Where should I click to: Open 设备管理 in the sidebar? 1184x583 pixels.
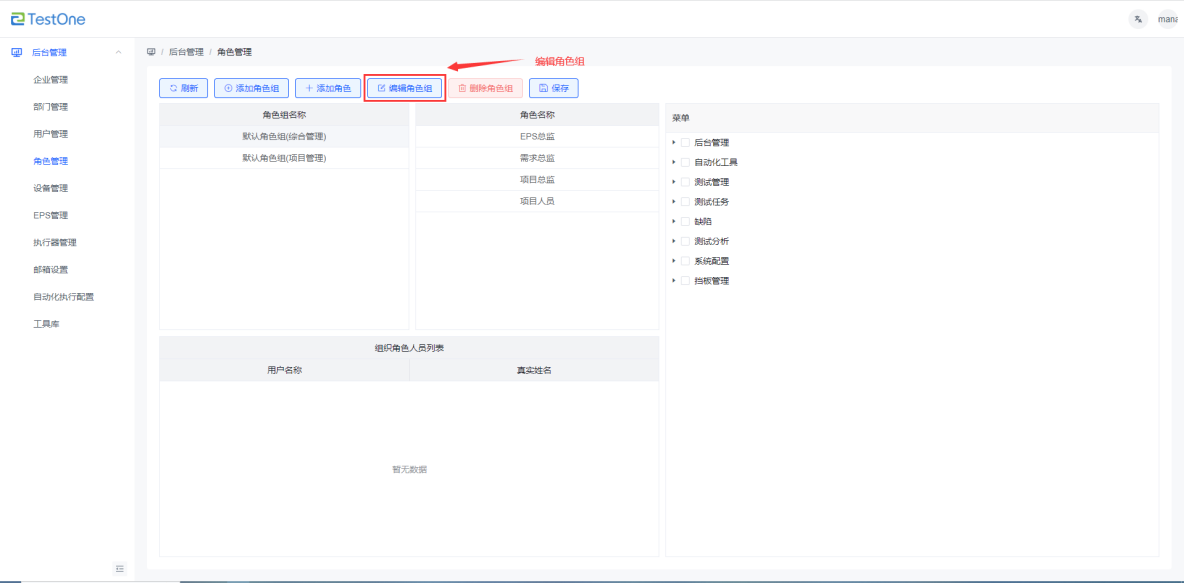coord(50,188)
